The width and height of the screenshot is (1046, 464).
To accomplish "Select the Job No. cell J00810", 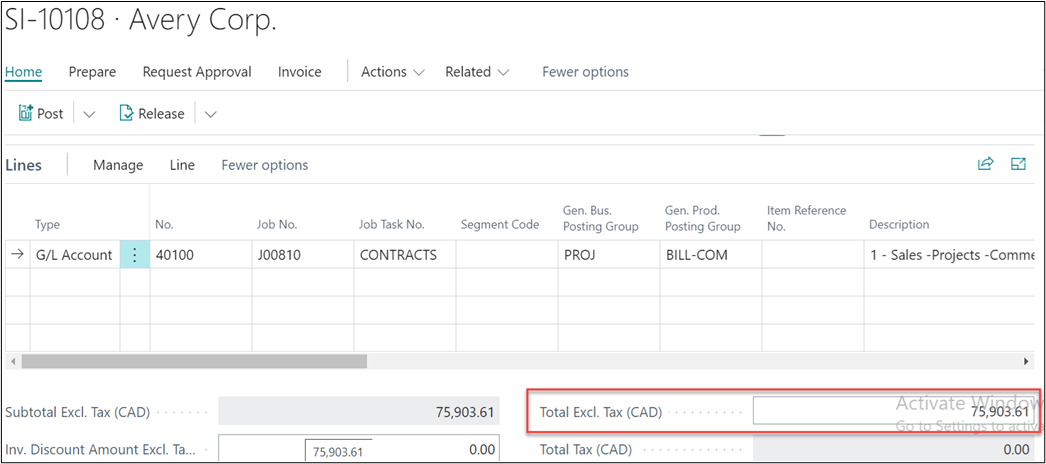I will [x=300, y=255].
